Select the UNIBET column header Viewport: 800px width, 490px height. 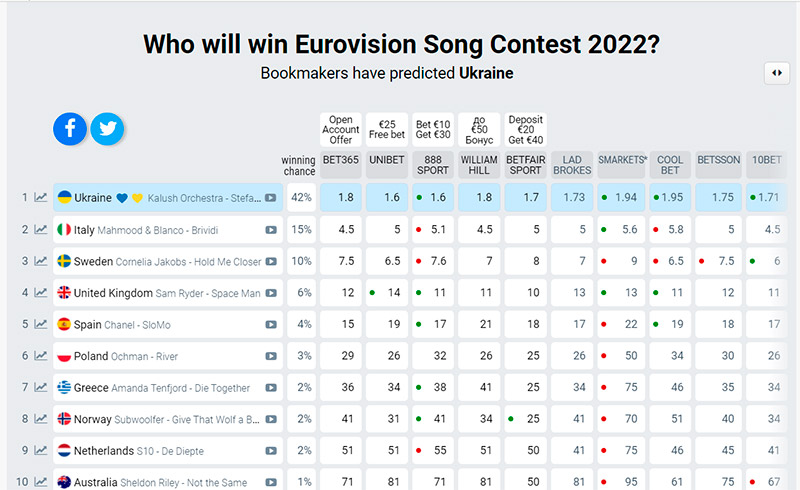coord(387,165)
